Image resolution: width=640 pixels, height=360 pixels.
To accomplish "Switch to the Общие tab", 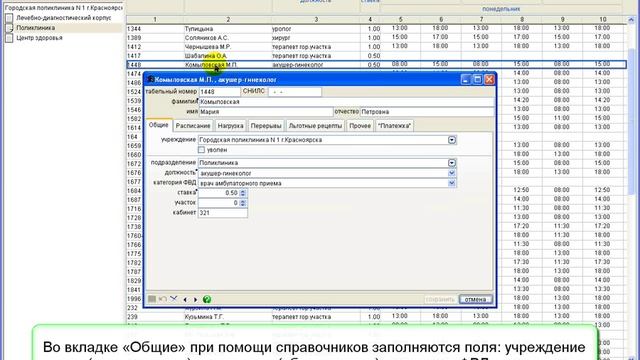I will point(159,125).
